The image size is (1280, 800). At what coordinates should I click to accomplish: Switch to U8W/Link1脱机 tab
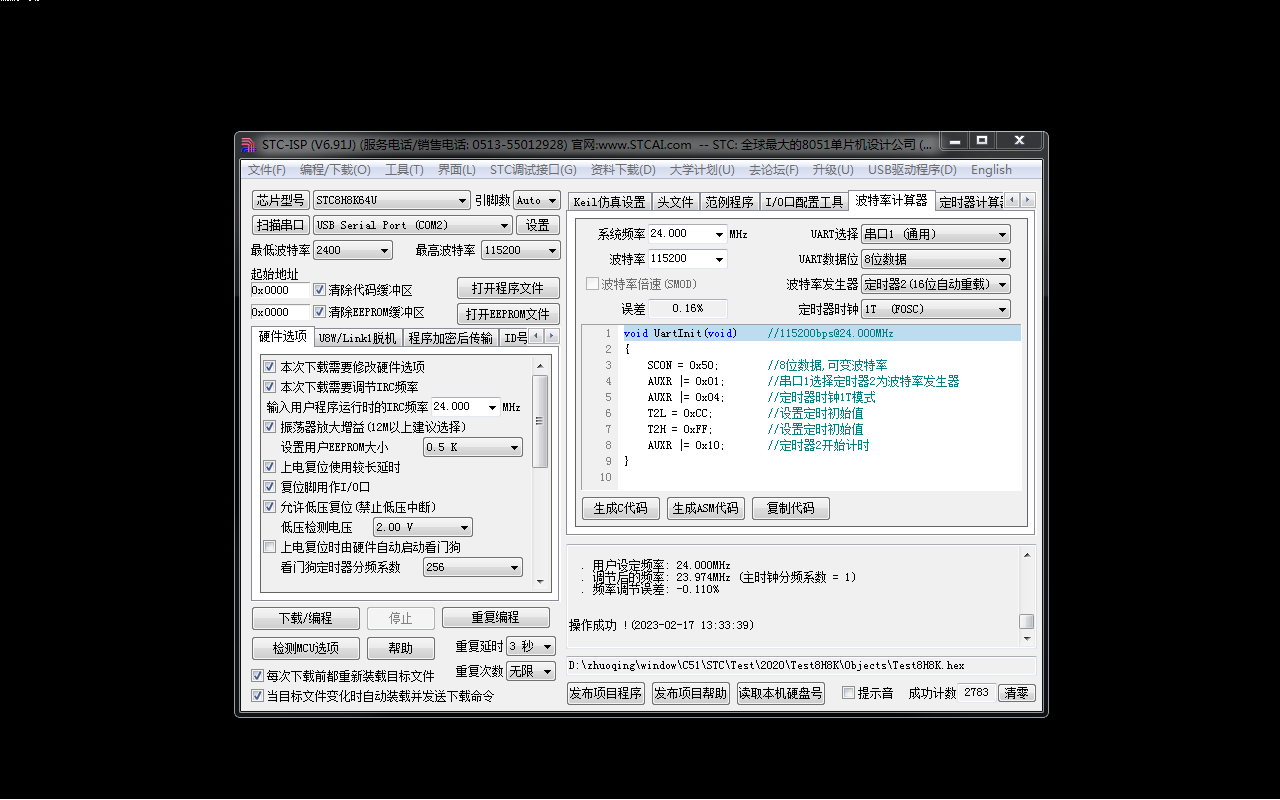tap(358, 338)
